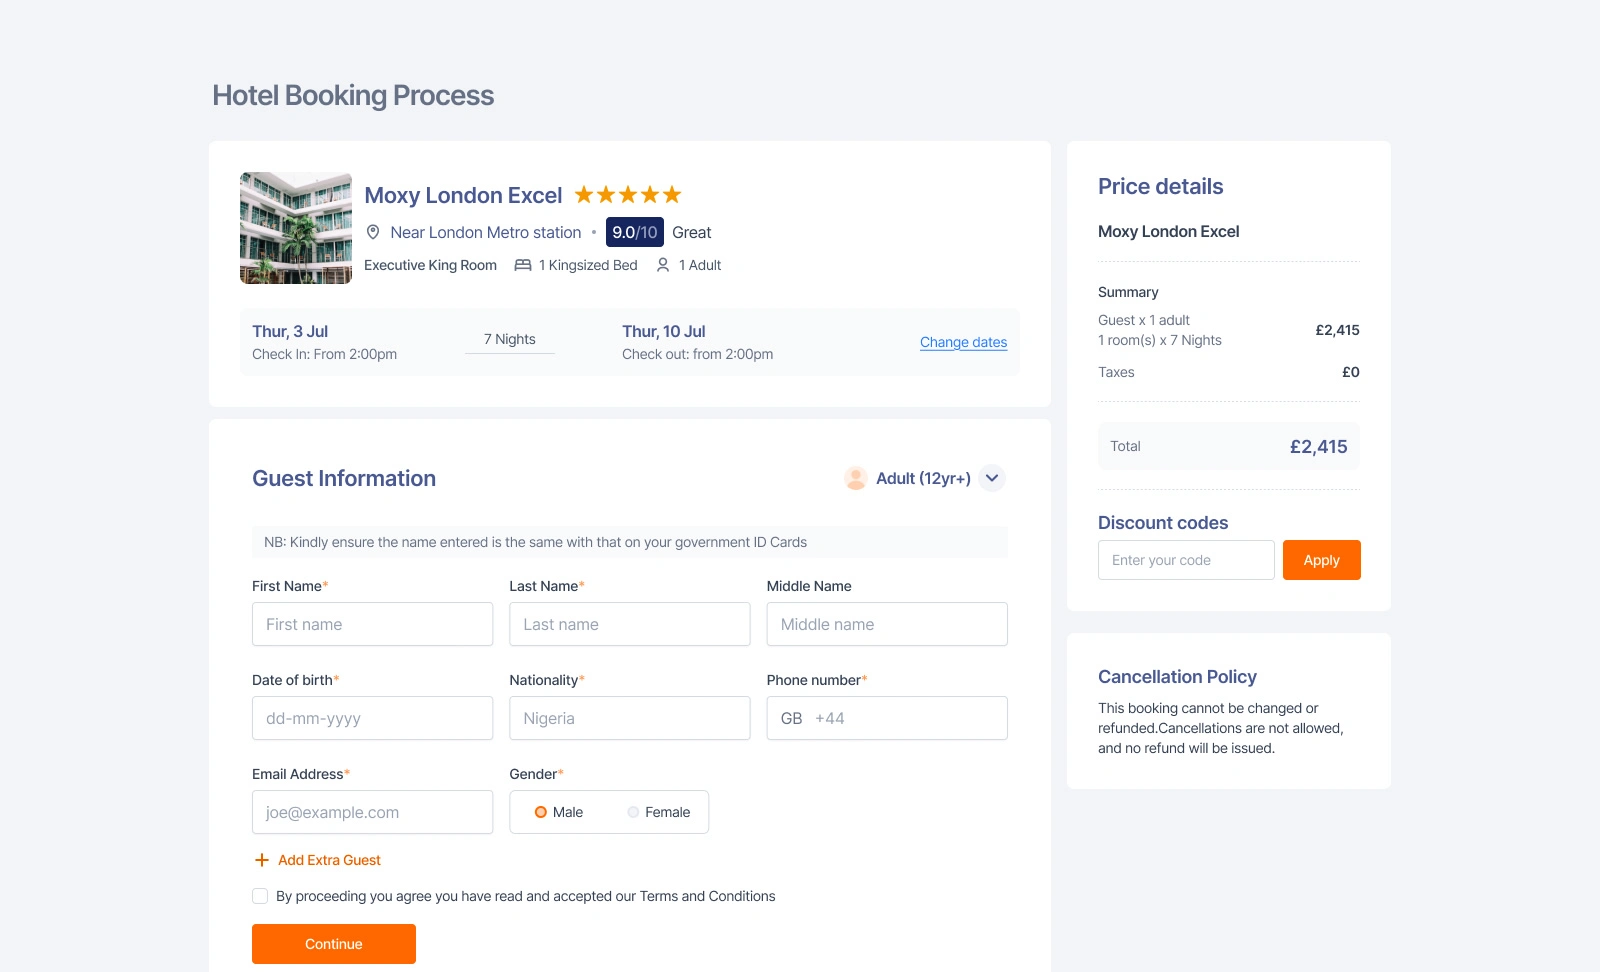
Task: Click the 9.0/10 rating badge
Action: click(x=634, y=232)
